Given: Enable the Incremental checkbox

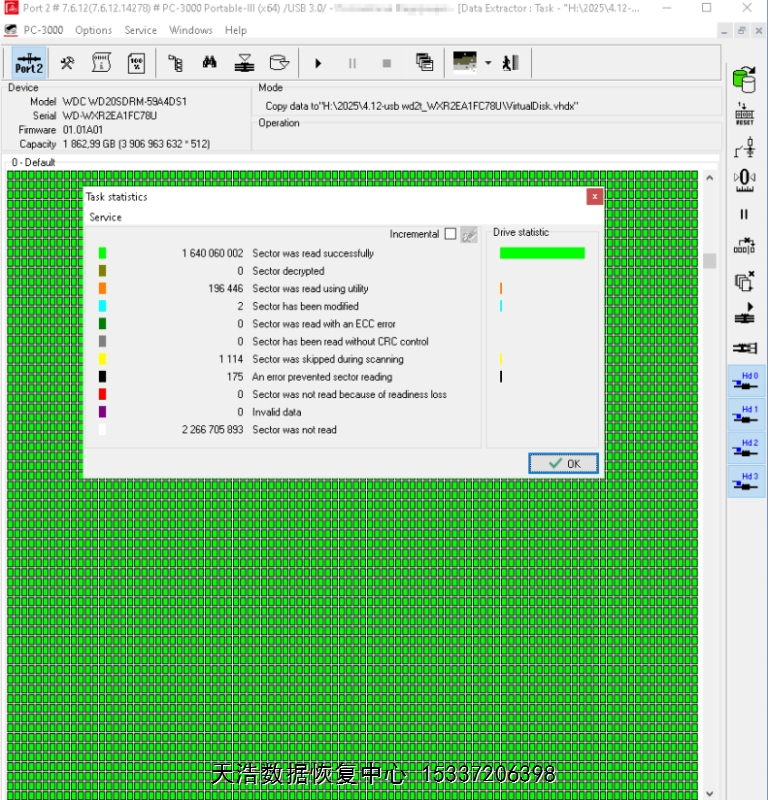Looking at the screenshot, I should click(x=450, y=234).
